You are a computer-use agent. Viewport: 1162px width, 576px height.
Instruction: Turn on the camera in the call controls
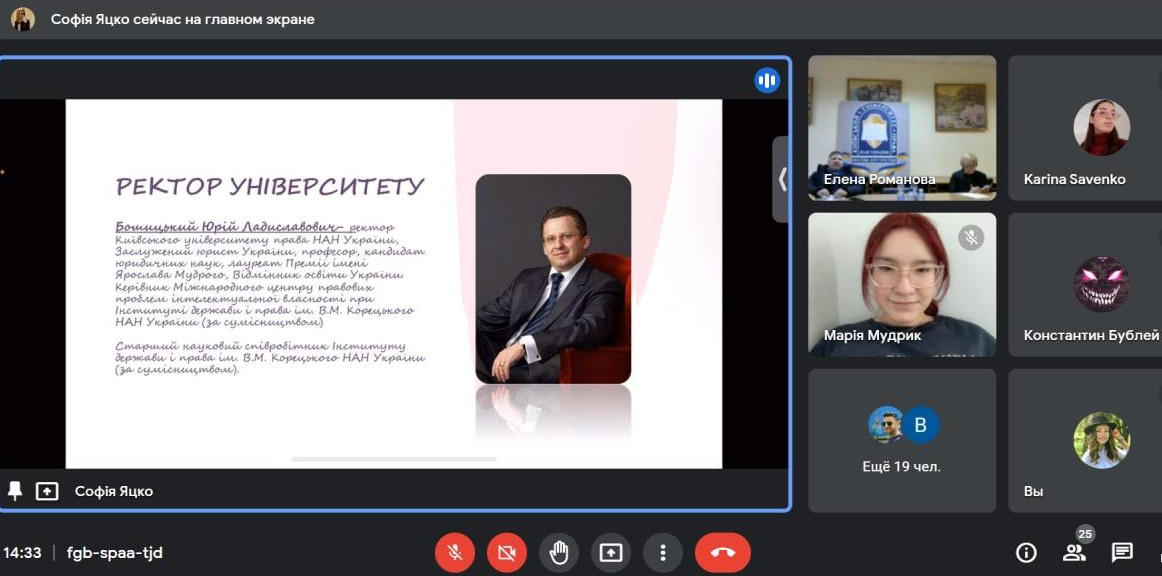pos(506,552)
